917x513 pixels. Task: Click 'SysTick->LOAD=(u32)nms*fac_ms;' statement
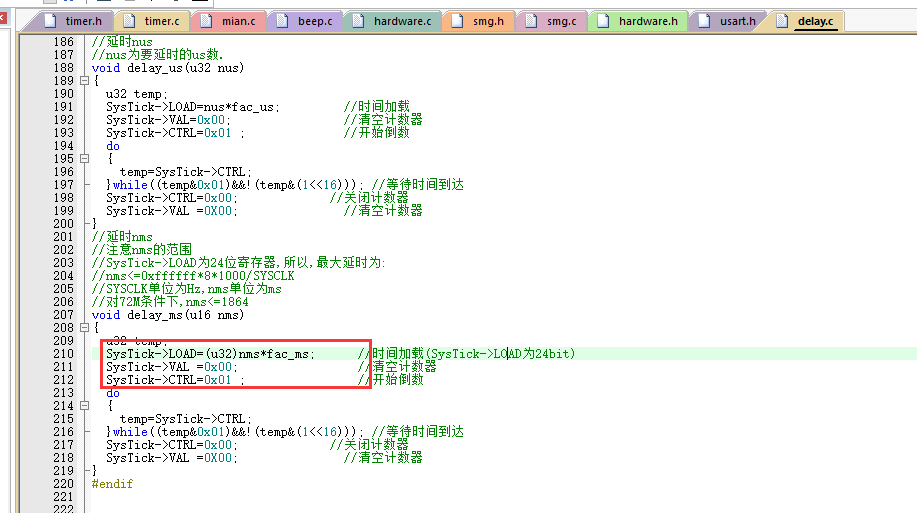(210, 354)
